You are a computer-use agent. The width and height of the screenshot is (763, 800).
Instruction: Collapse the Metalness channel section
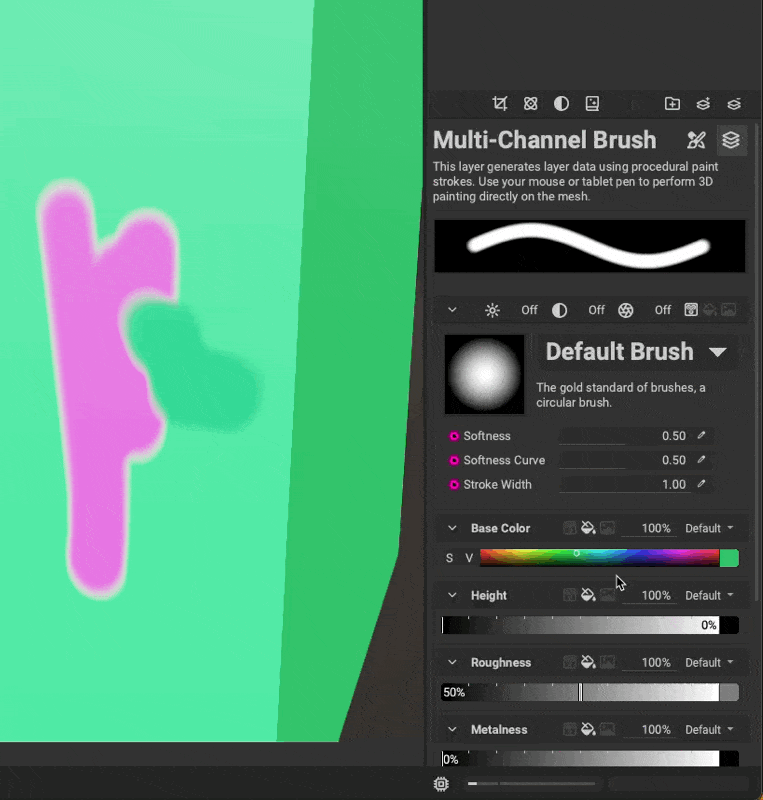(x=452, y=729)
